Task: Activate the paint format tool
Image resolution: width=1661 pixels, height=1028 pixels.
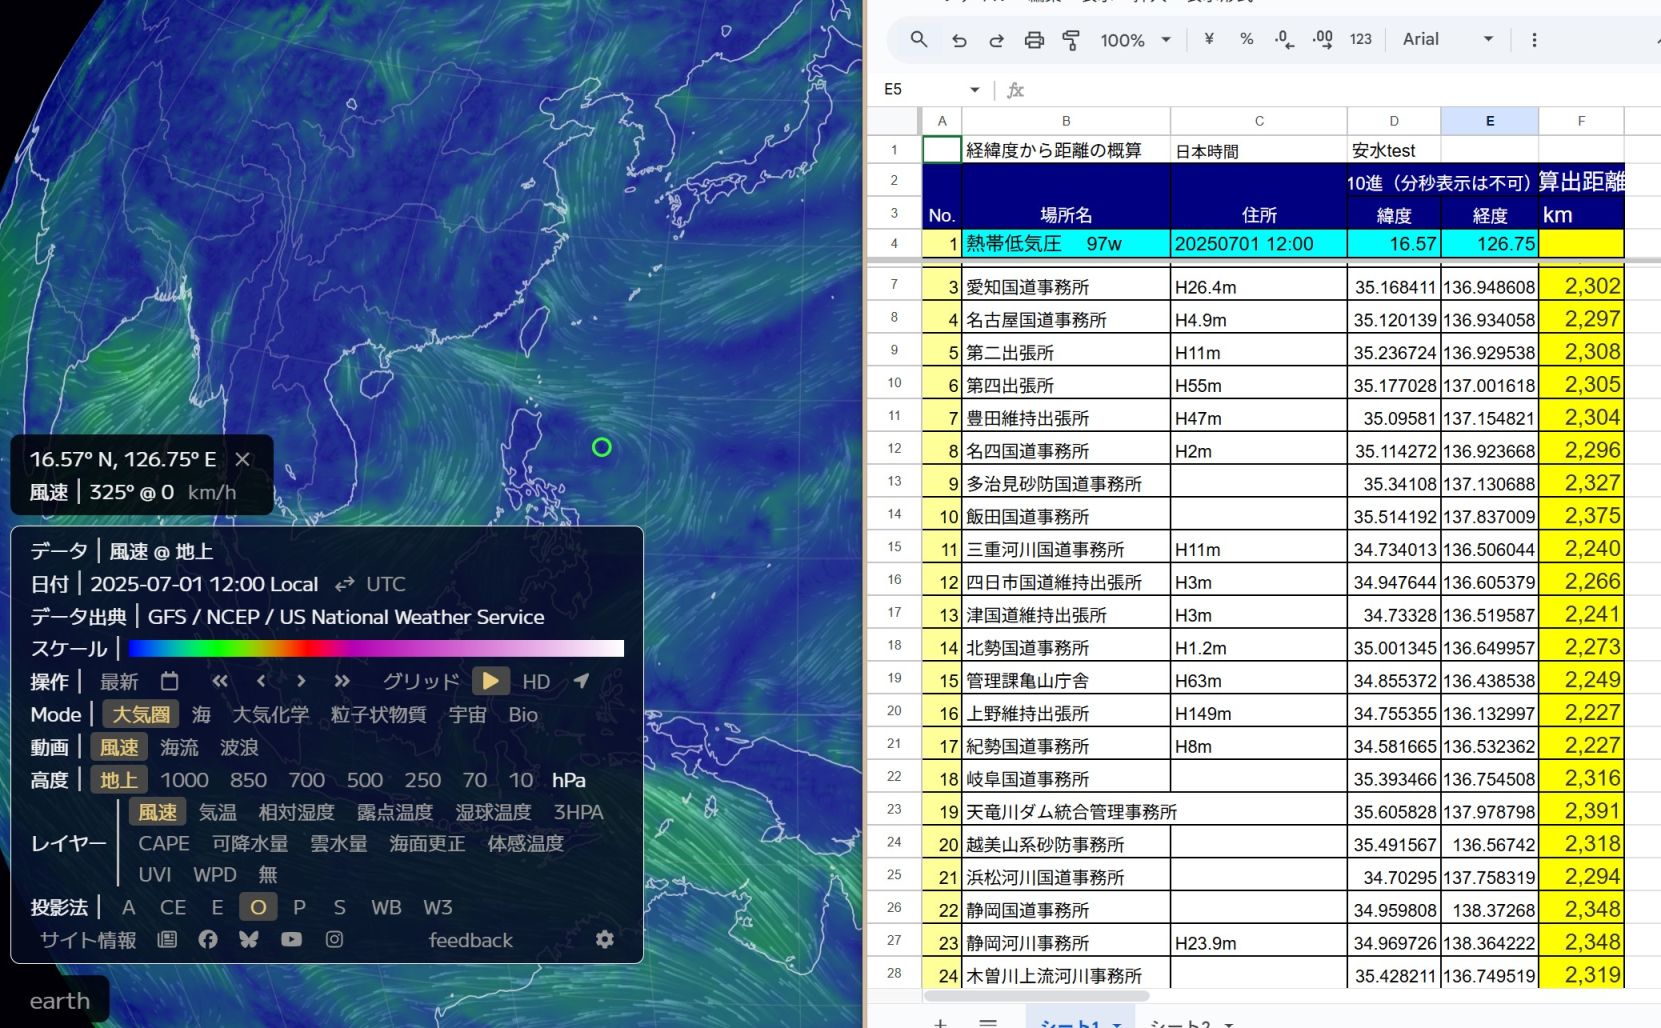Action: pyautogui.click(x=1071, y=40)
